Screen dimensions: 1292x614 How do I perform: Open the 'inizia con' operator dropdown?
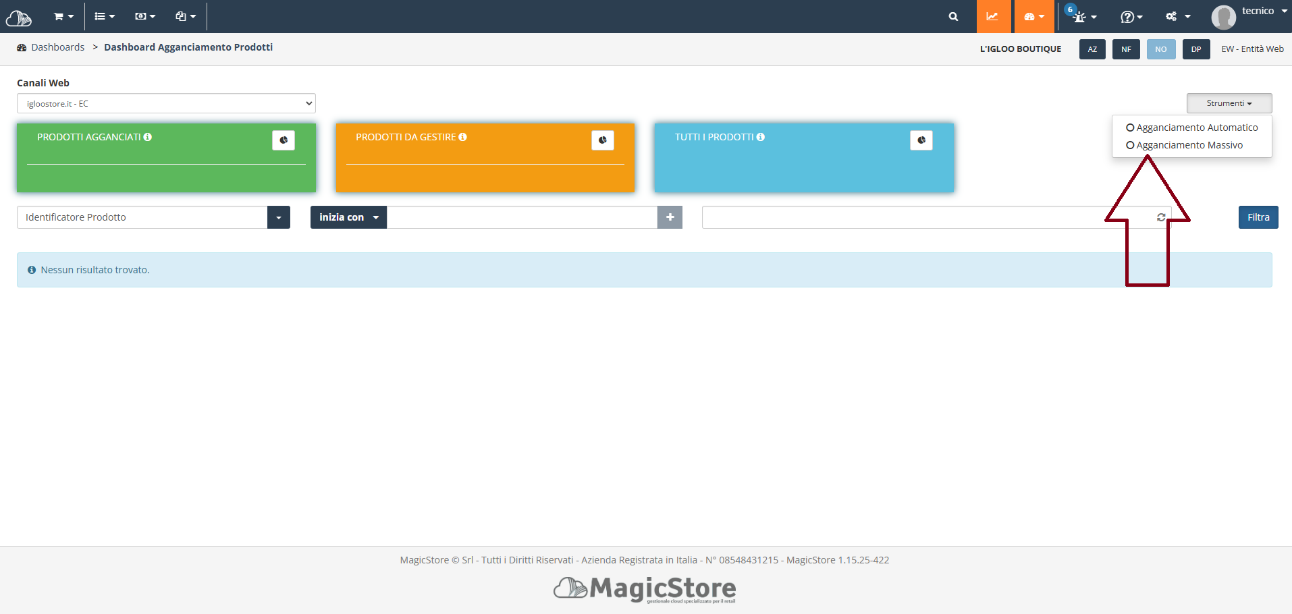coord(348,217)
